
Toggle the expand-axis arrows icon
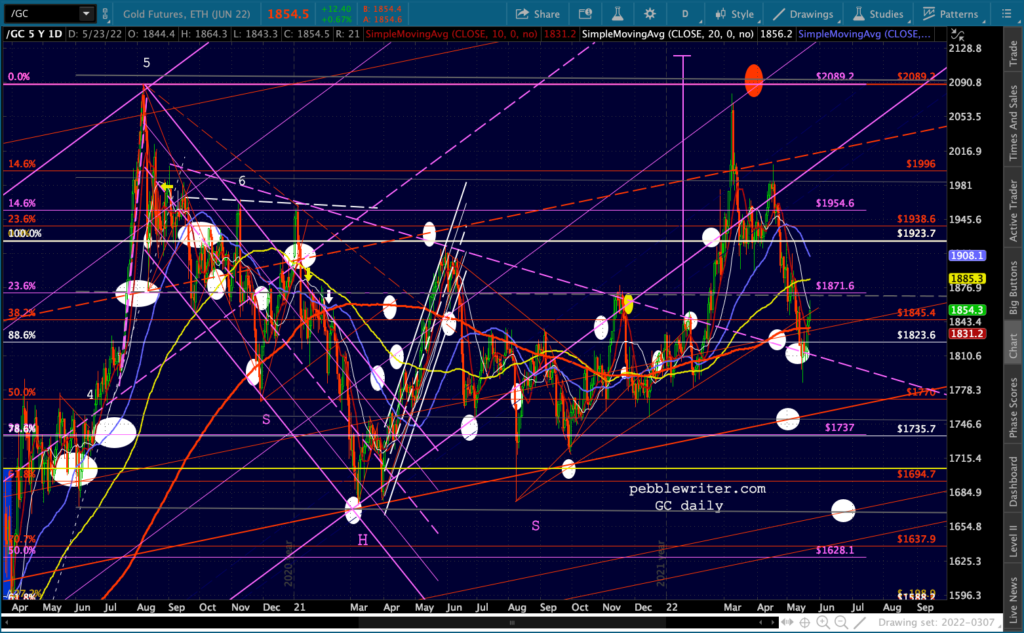tap(957, 34)
